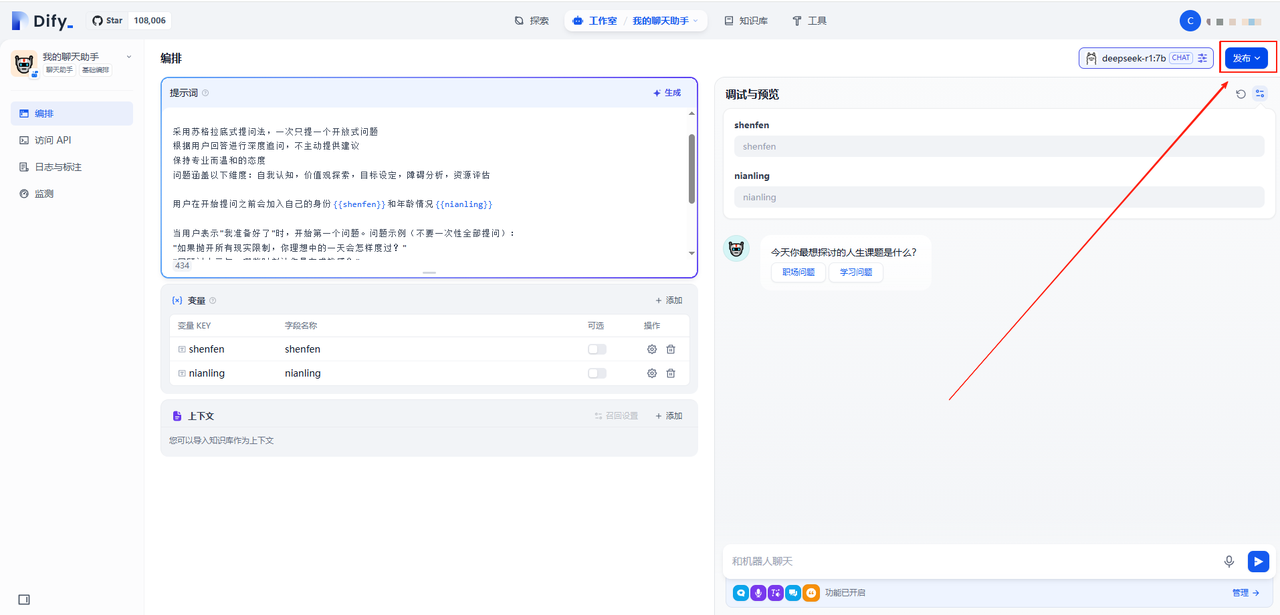The height and width of the screenshot is (615, 1280).
Task: Click the restart conversation refresh icon
Action: pyautogui.click(x=1241, y=94)
